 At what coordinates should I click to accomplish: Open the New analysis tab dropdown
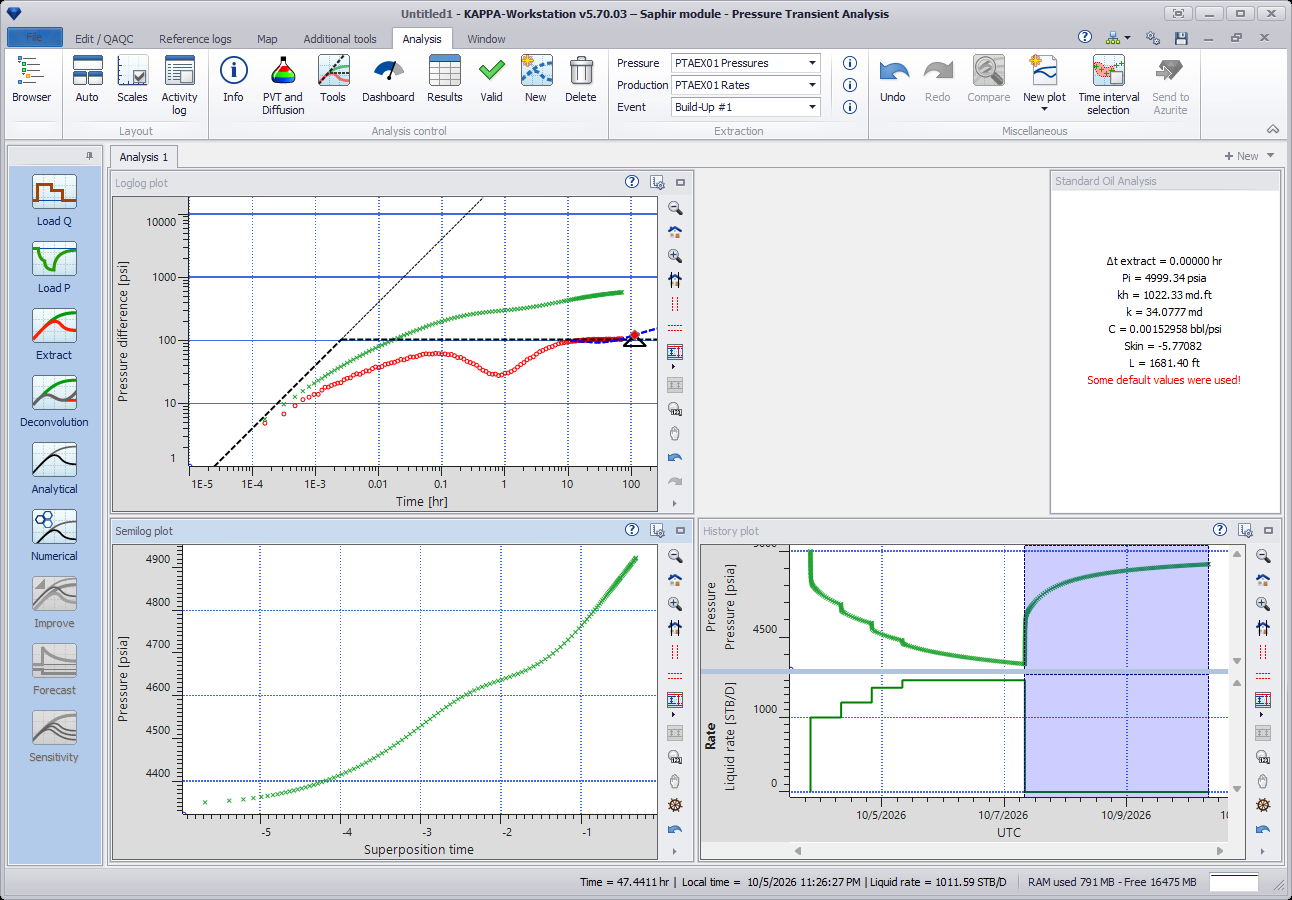point(1271,156)
